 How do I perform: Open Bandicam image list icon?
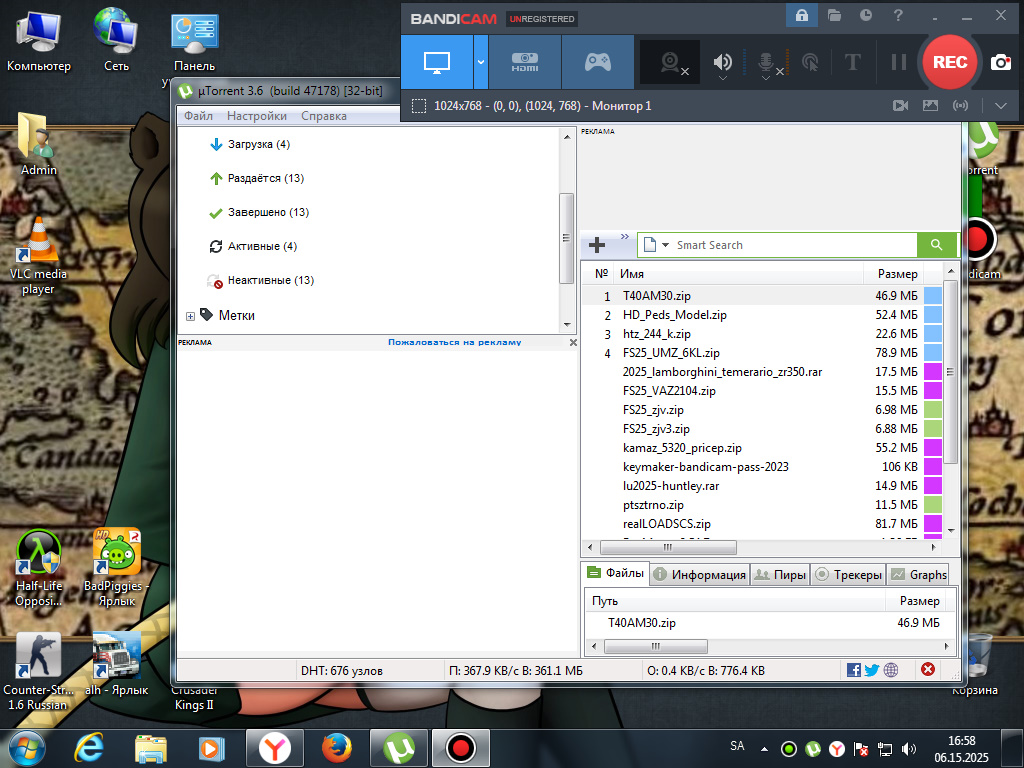tap(930, 106)
